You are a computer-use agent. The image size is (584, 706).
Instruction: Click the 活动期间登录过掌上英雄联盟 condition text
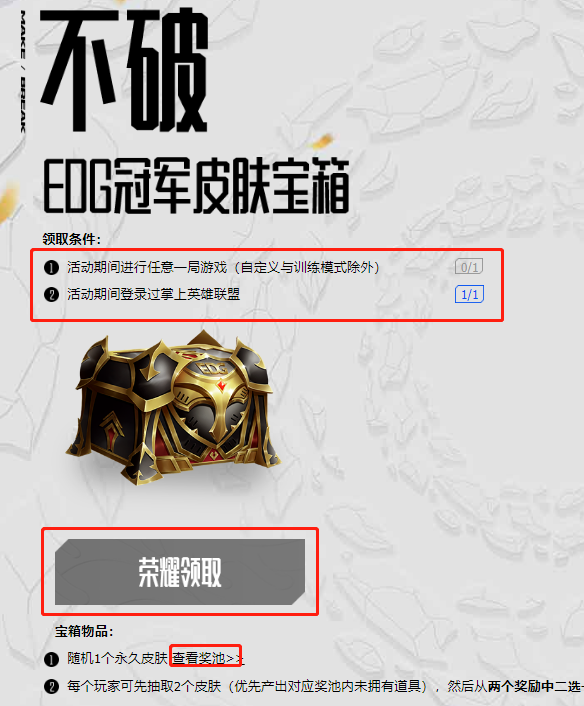[x=154, y=294]
